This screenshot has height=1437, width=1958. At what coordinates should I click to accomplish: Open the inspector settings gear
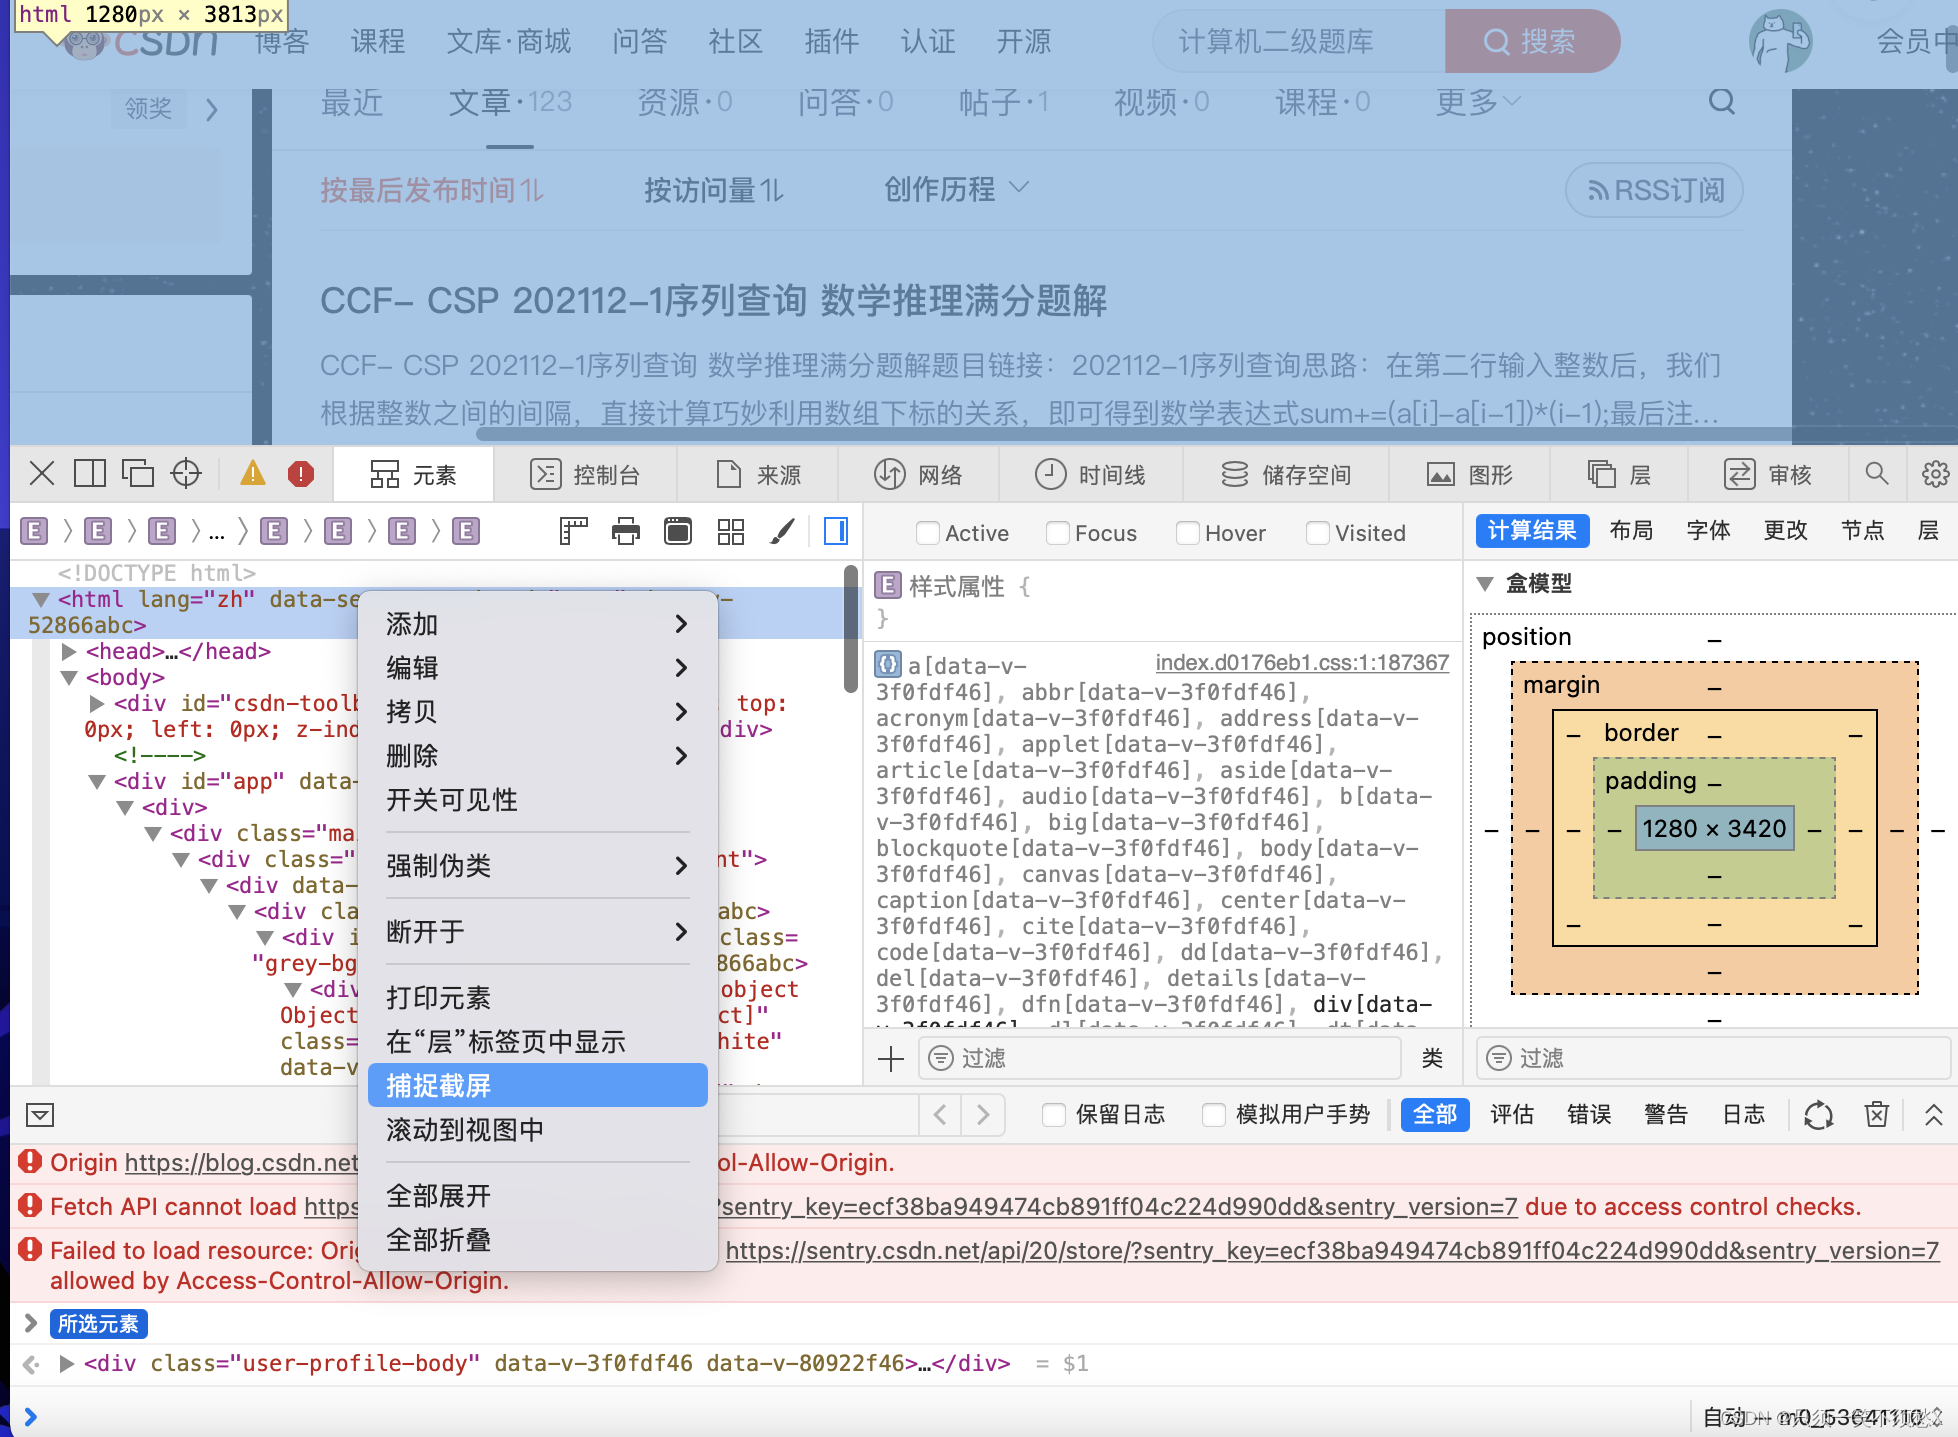coord(1935,473)
